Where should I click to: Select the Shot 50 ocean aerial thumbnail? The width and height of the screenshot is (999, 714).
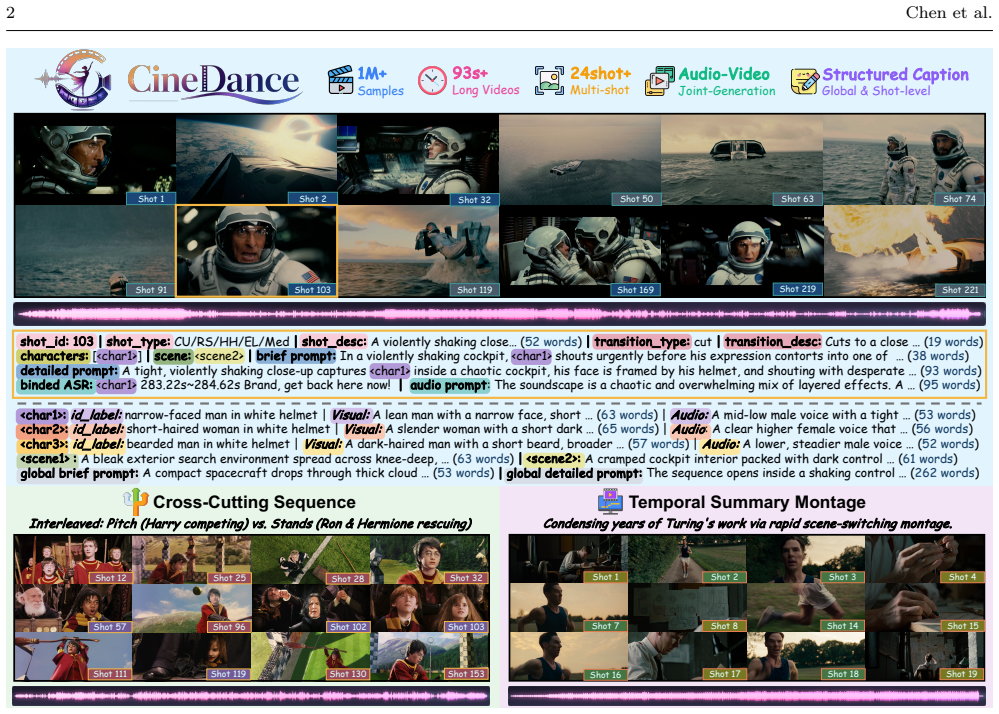point(580,159)
